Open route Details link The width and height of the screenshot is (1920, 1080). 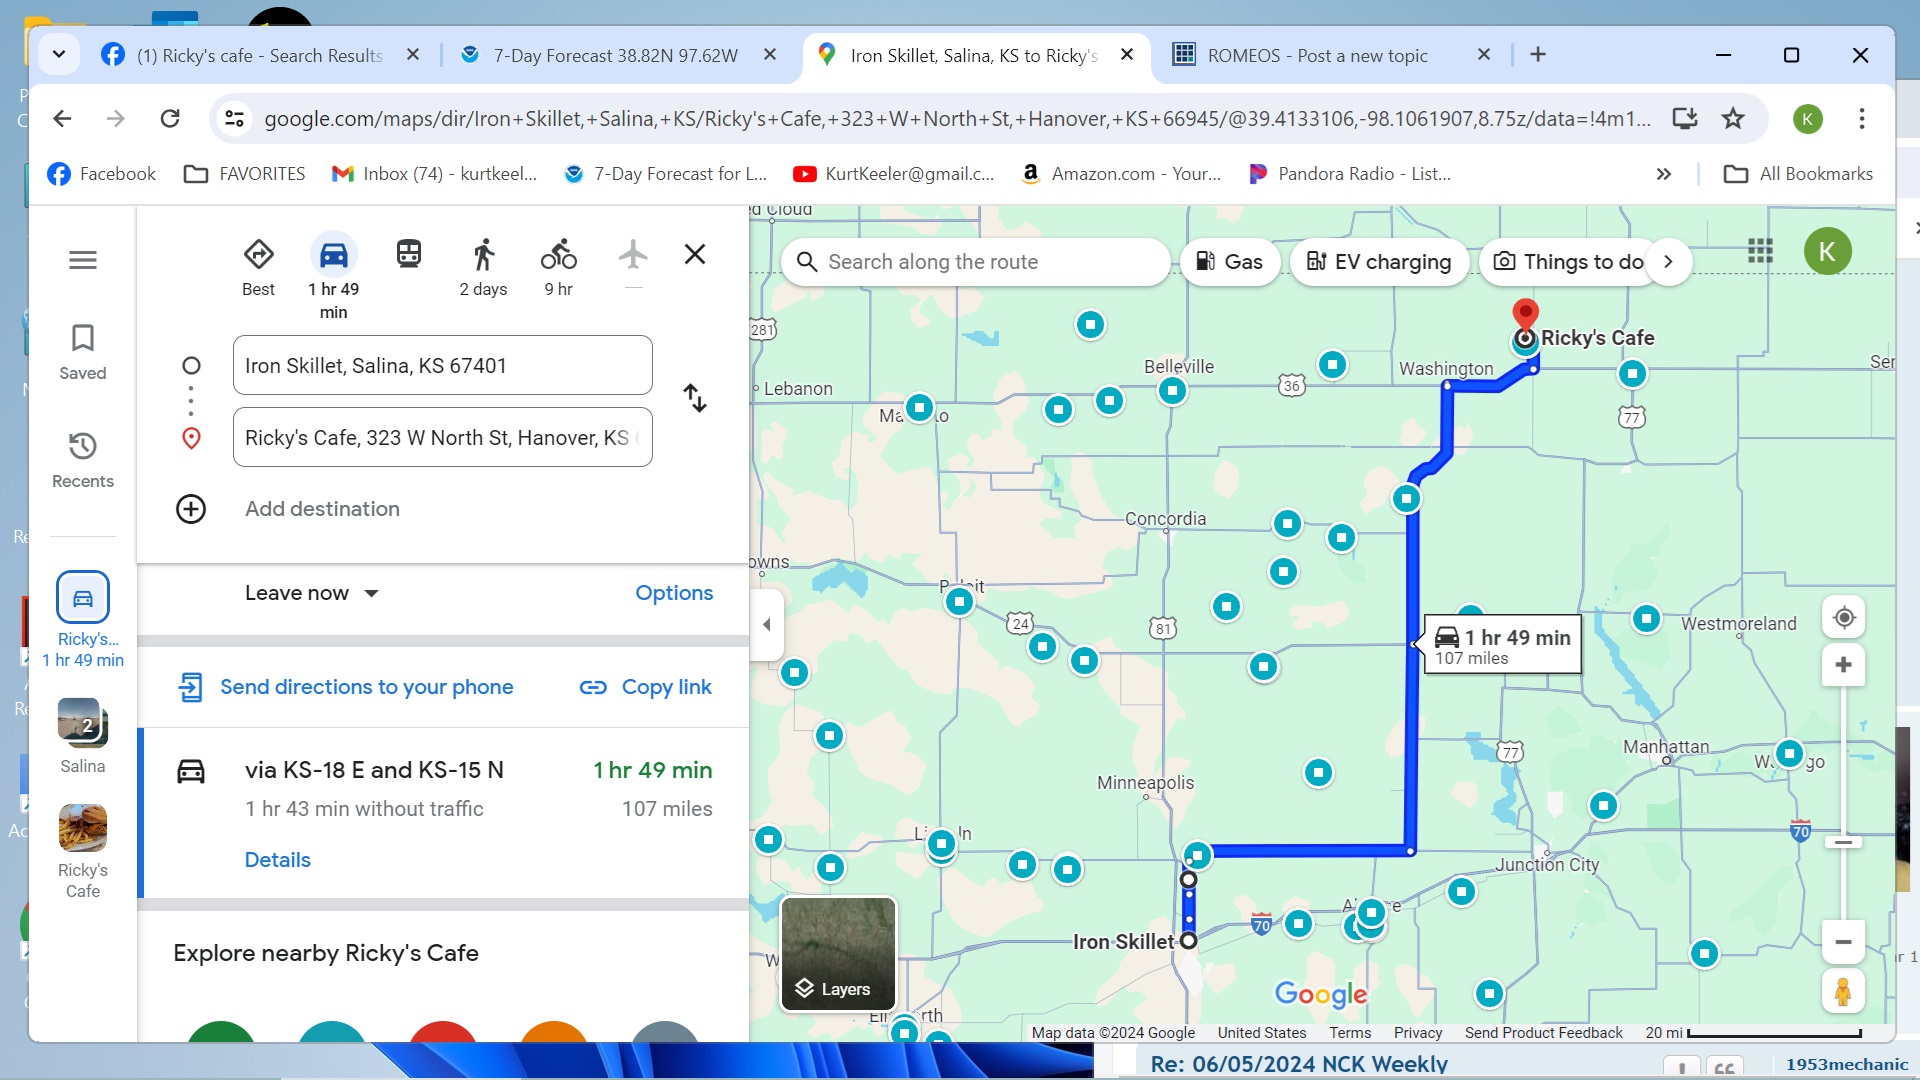(x=277, y=860)
